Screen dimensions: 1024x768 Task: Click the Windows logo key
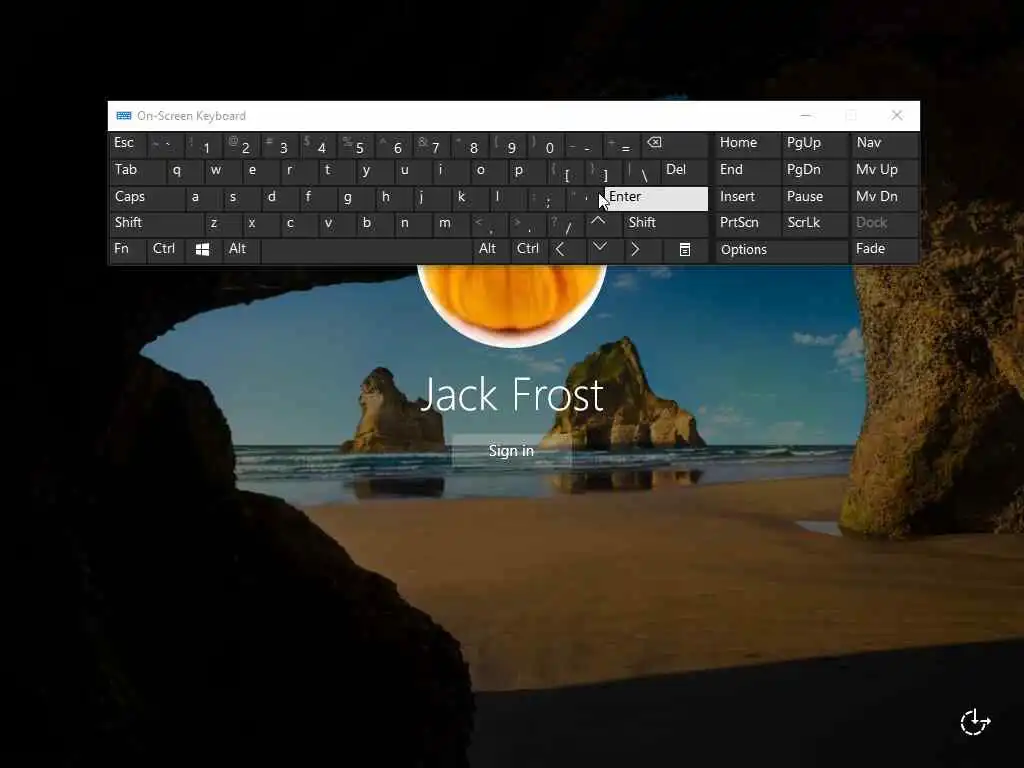point(202,249)
